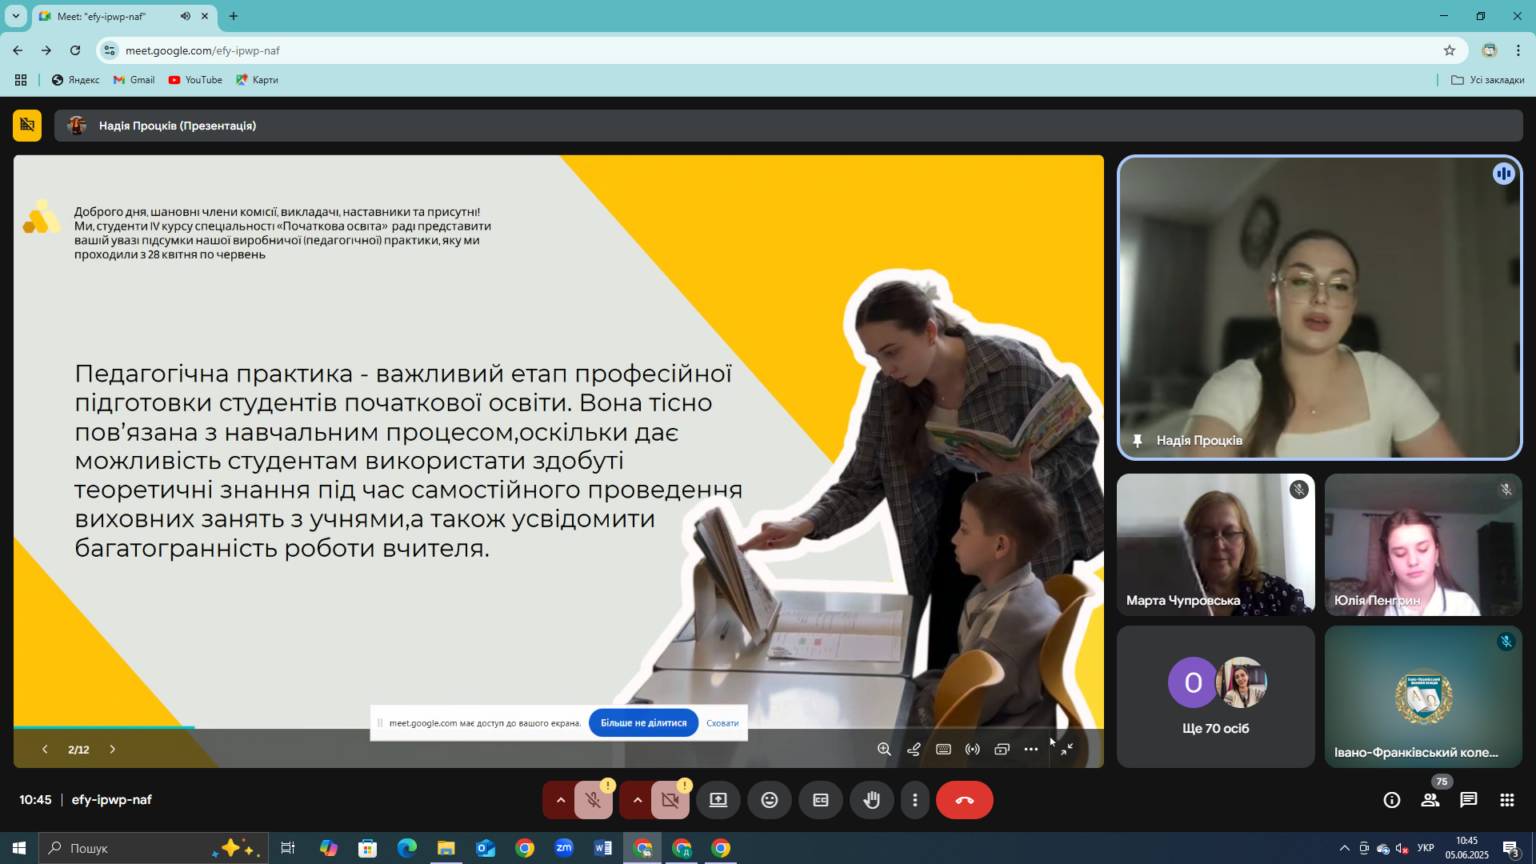Click the present screen icon

tap(718, 800)
